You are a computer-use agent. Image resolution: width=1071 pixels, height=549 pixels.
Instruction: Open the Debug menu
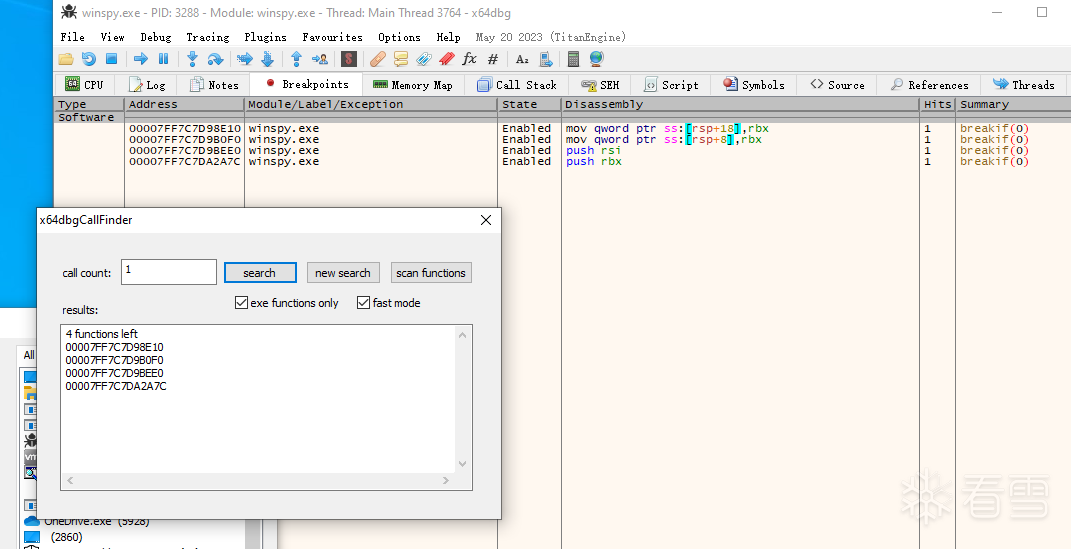coord(156,37)
